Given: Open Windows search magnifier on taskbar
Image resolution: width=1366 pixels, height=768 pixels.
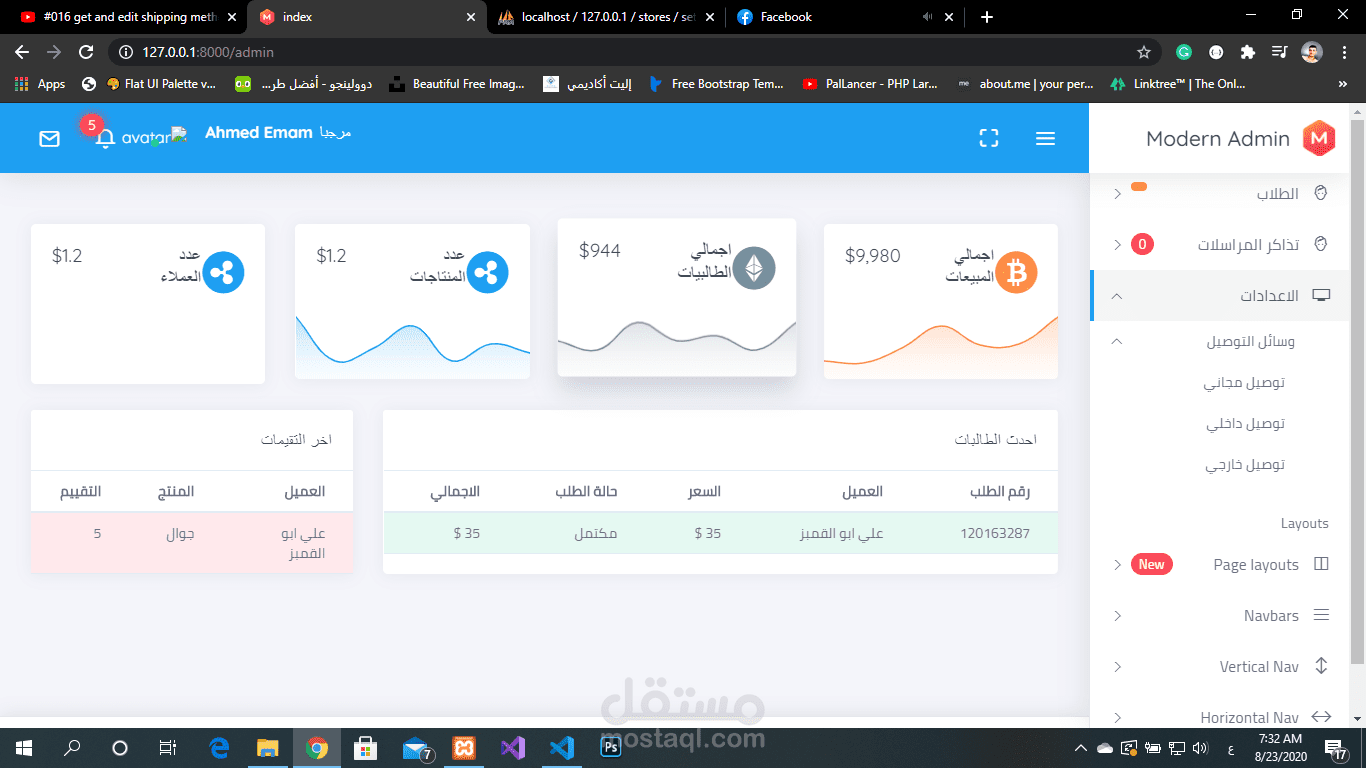Looking at the screenshot, I should click(x=72, y=748).
